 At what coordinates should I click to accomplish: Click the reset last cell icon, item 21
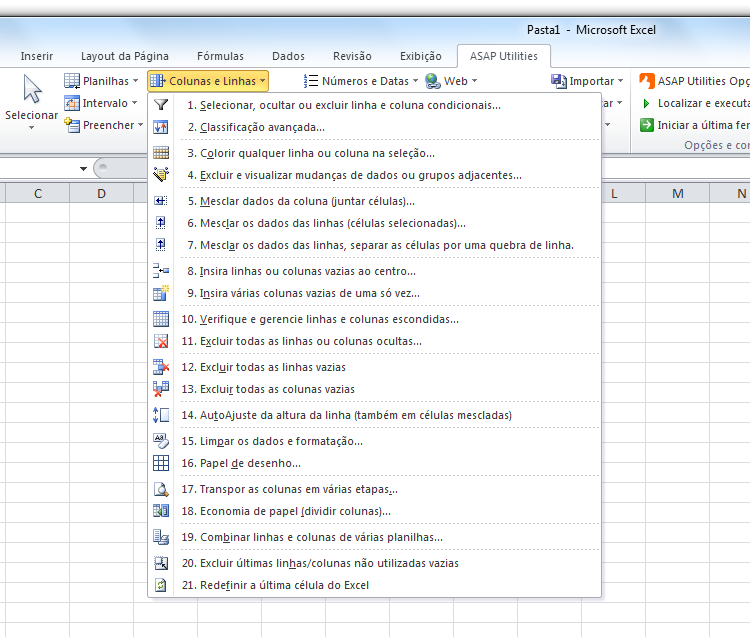(161, 585)
